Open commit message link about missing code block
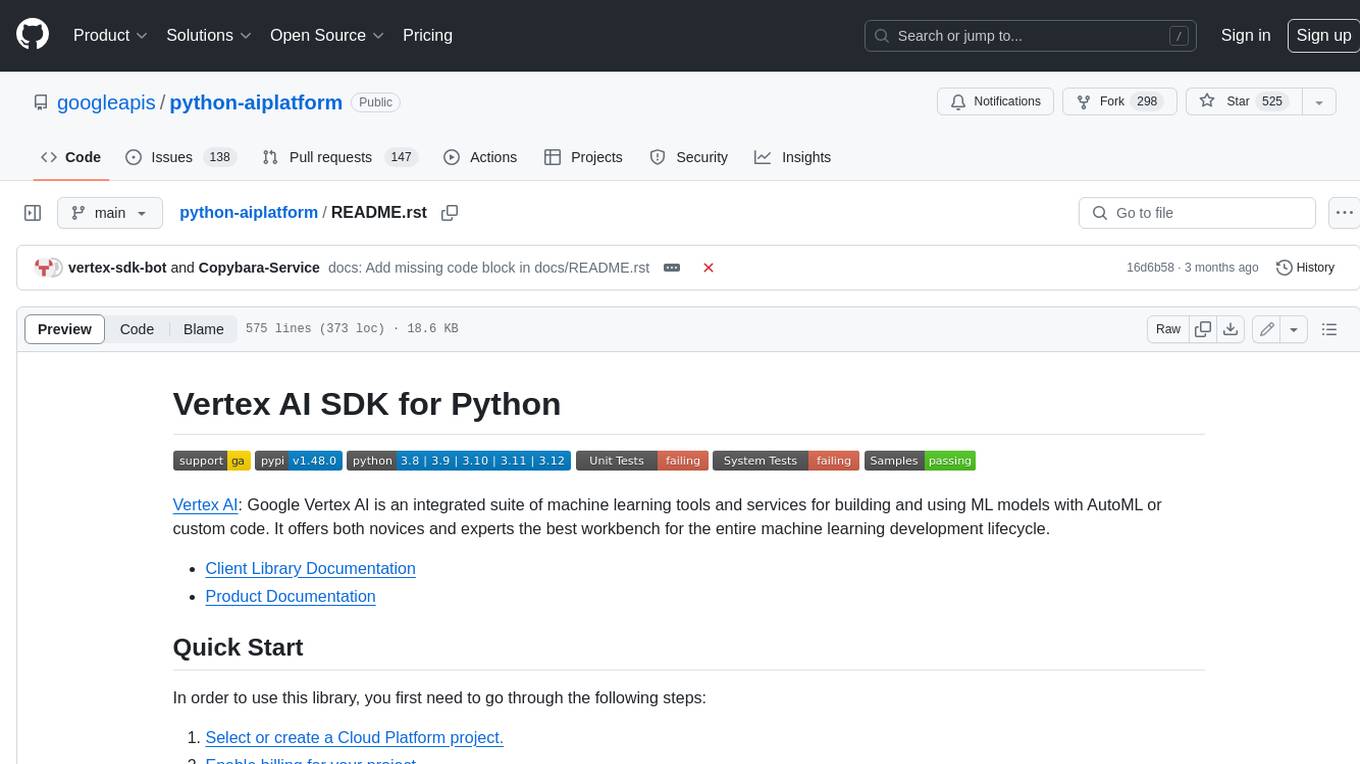 [489, 268]
